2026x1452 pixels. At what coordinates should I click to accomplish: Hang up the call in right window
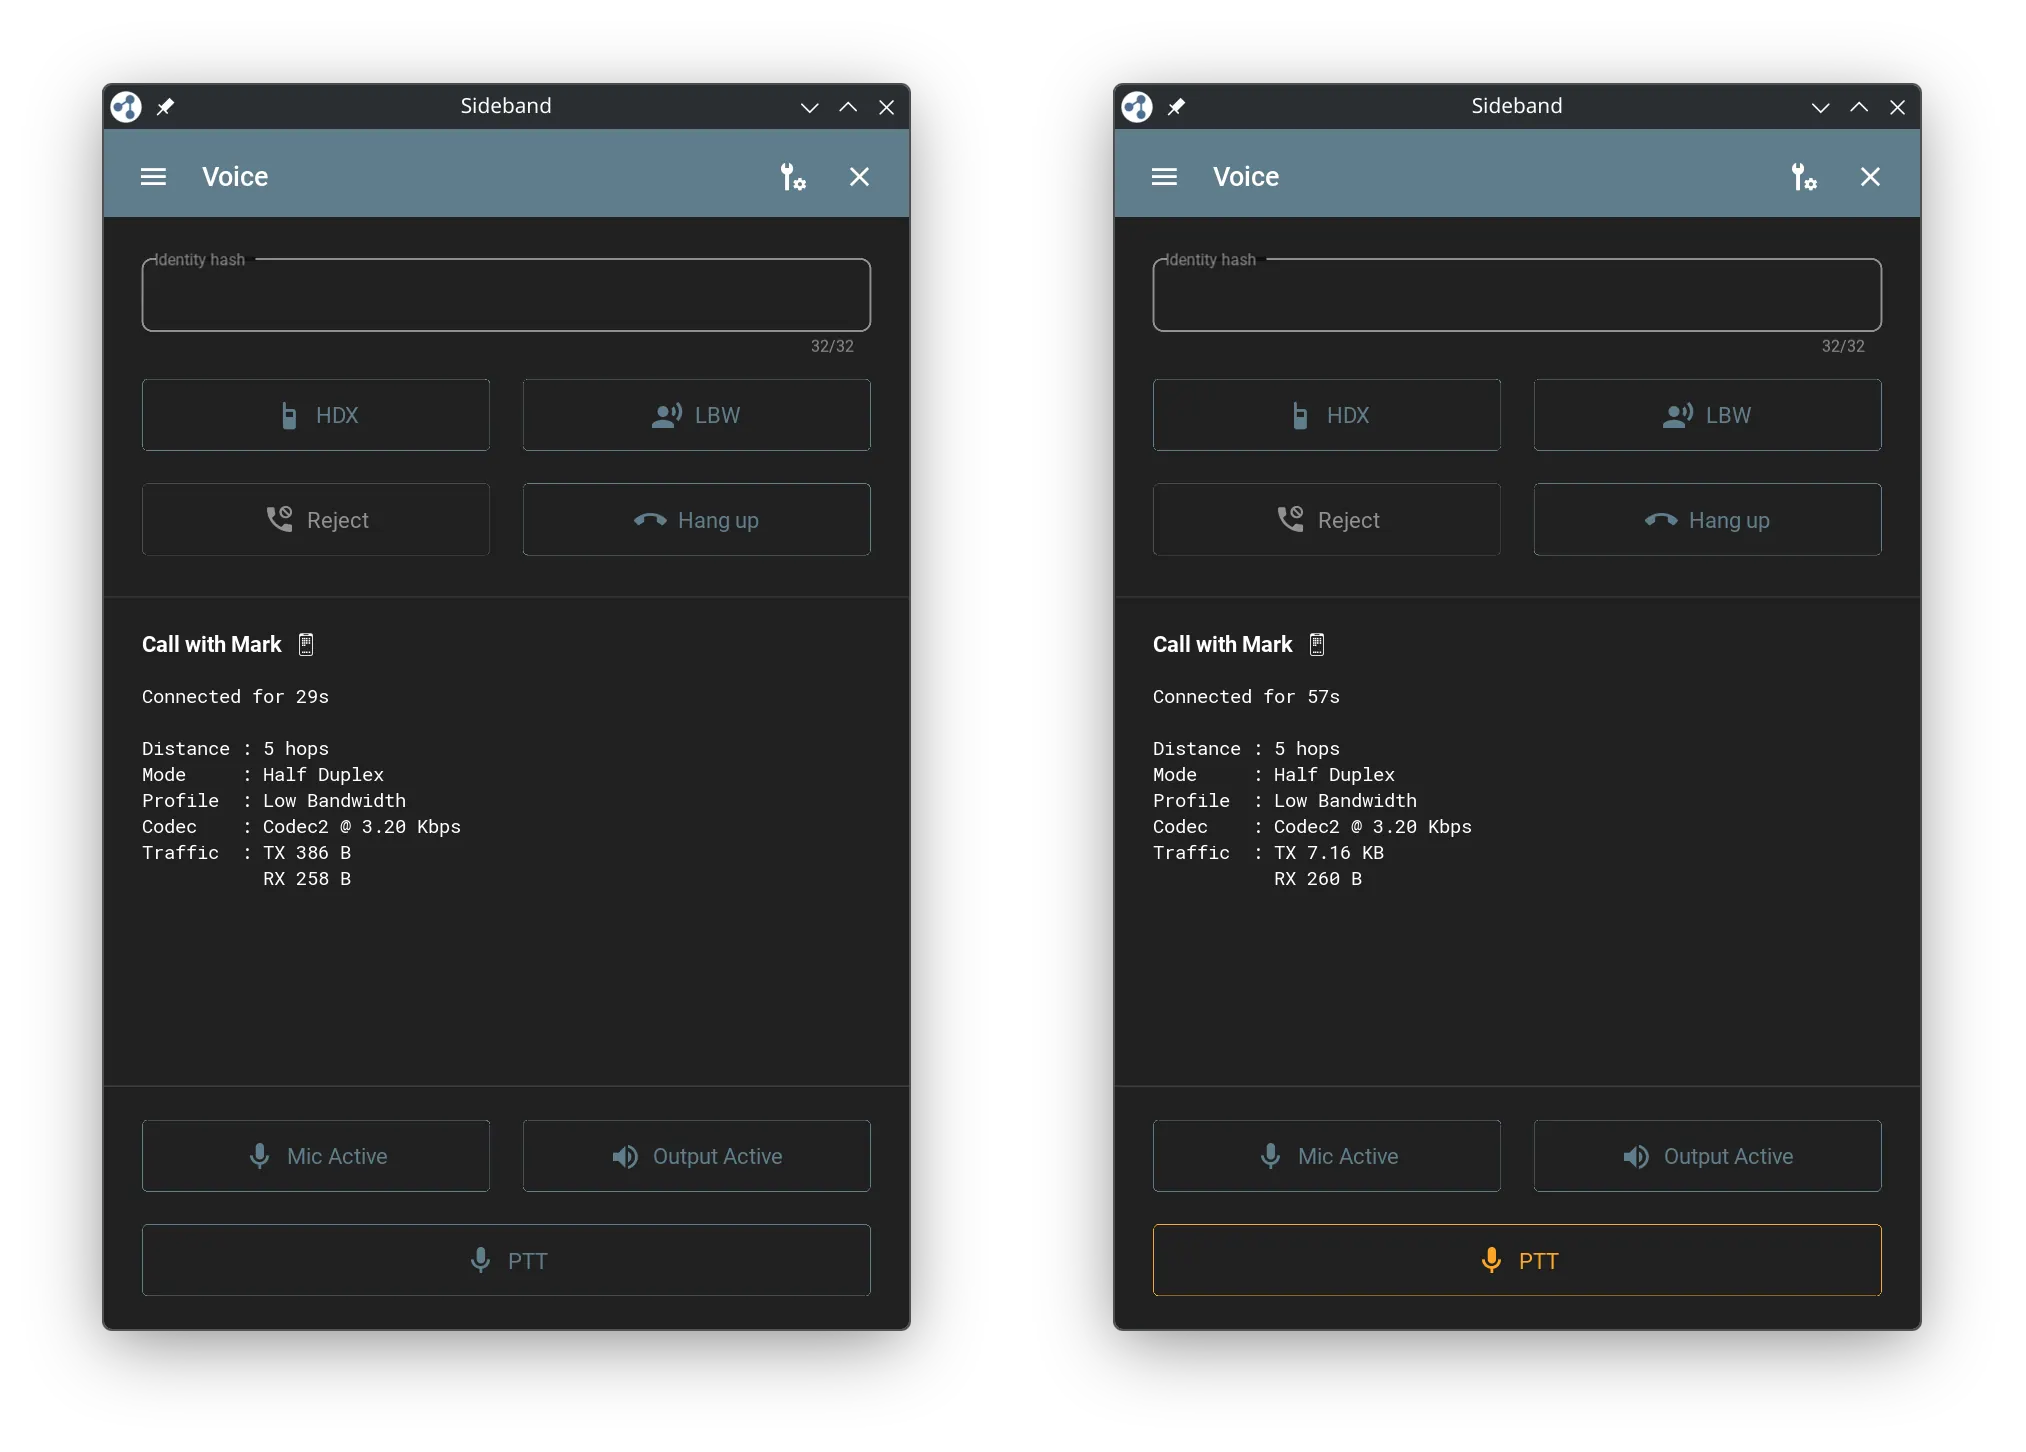1708,520
